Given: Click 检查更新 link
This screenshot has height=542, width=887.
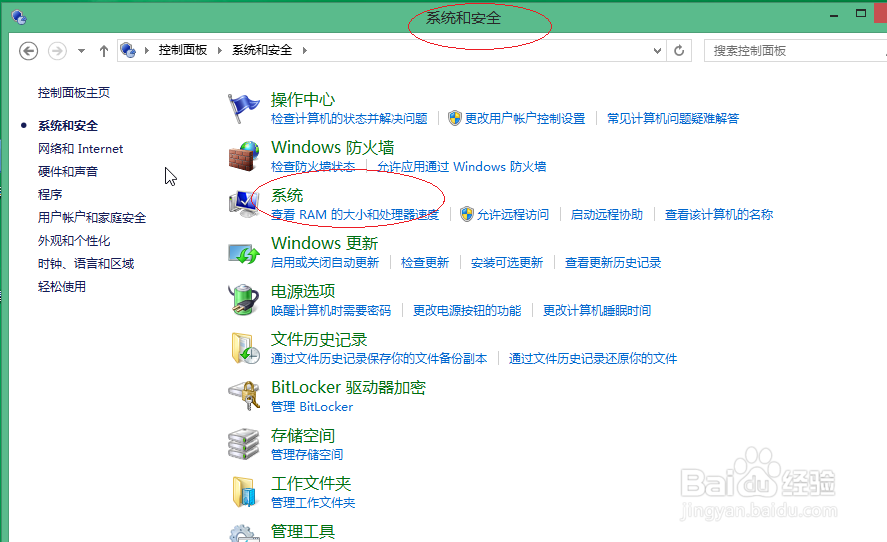Looking at the screenshot, I should click(x=425, y=263).
